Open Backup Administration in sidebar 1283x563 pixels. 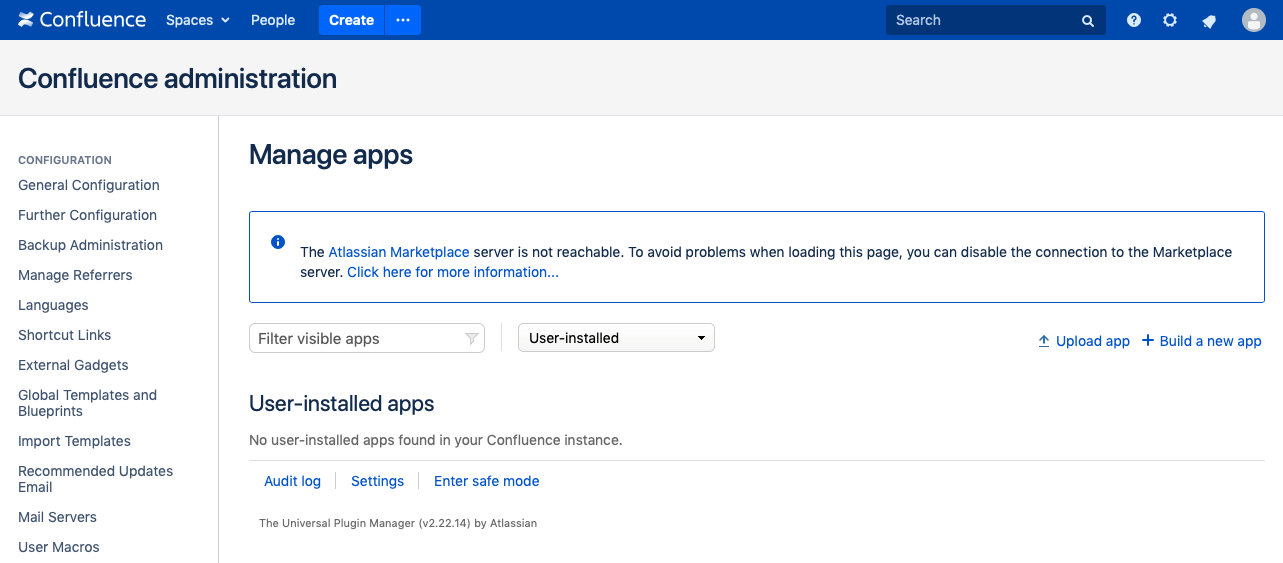[x=90, y=245]
